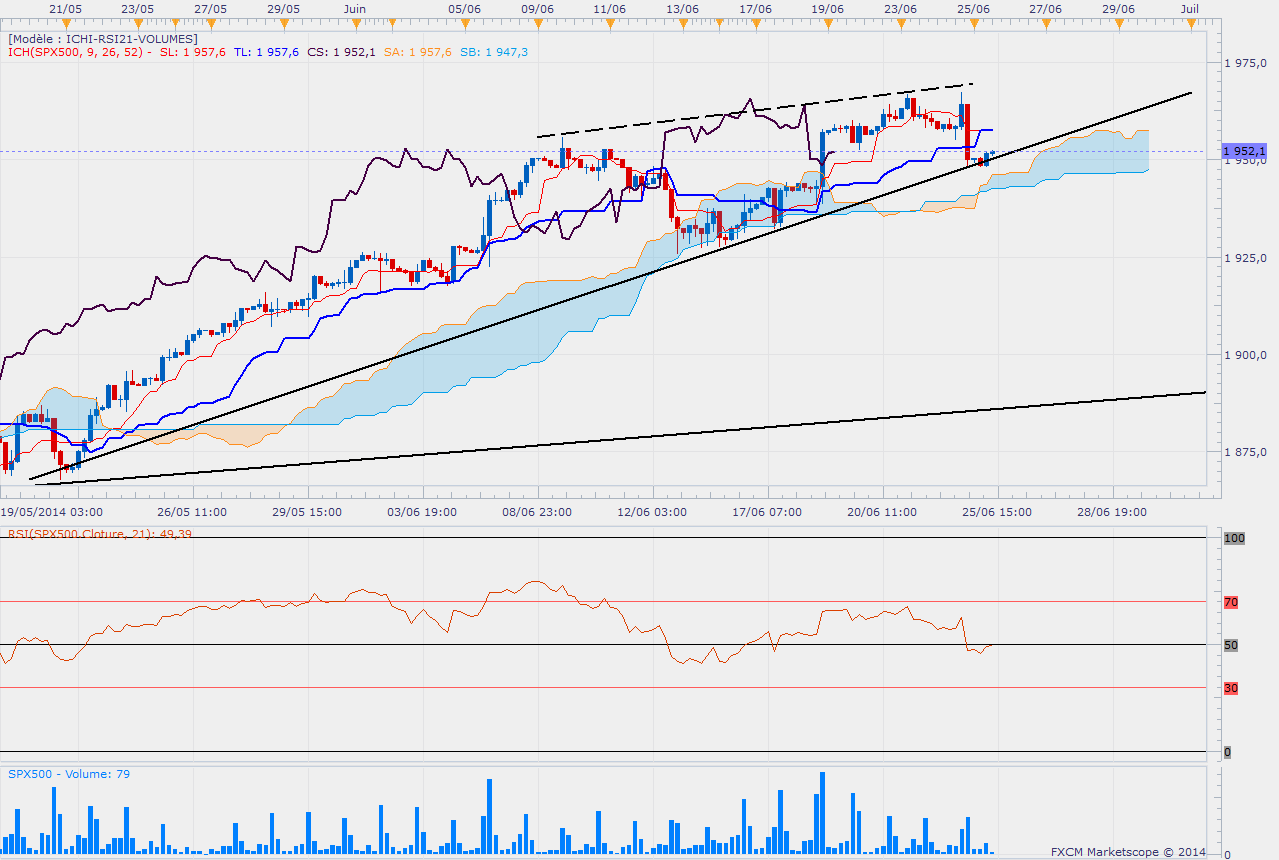Click the light blue SB value label

(494, 52)
